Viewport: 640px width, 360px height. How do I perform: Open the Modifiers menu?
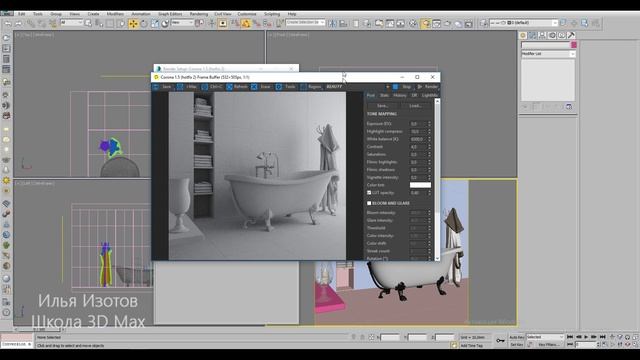pyautogui.click(x=115, y=14)
